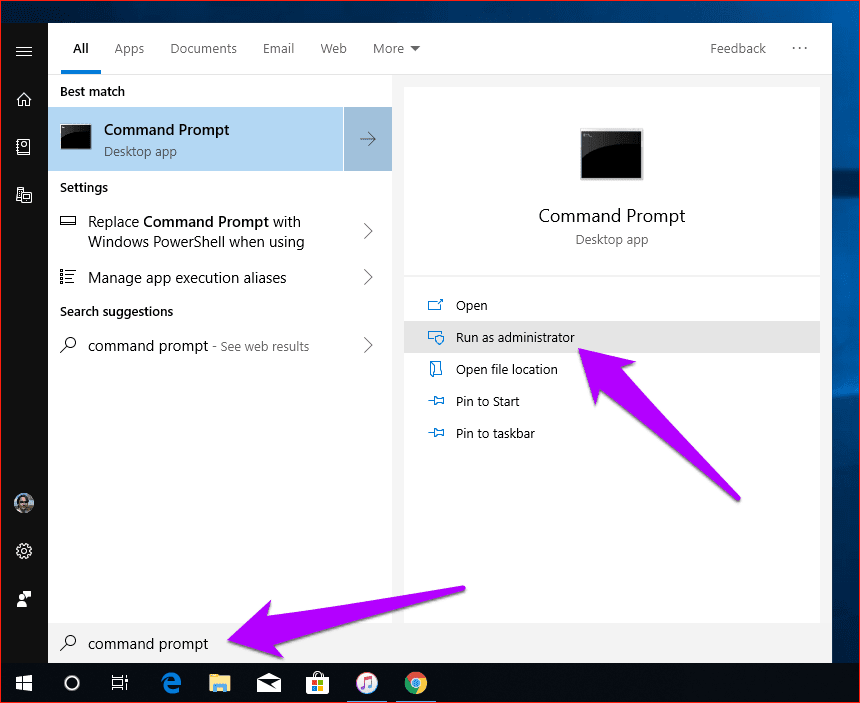Image resolution: width=860 pixels, height=703 pixels.
Task: Select command prompt See web results
Action: click(220, 345)
